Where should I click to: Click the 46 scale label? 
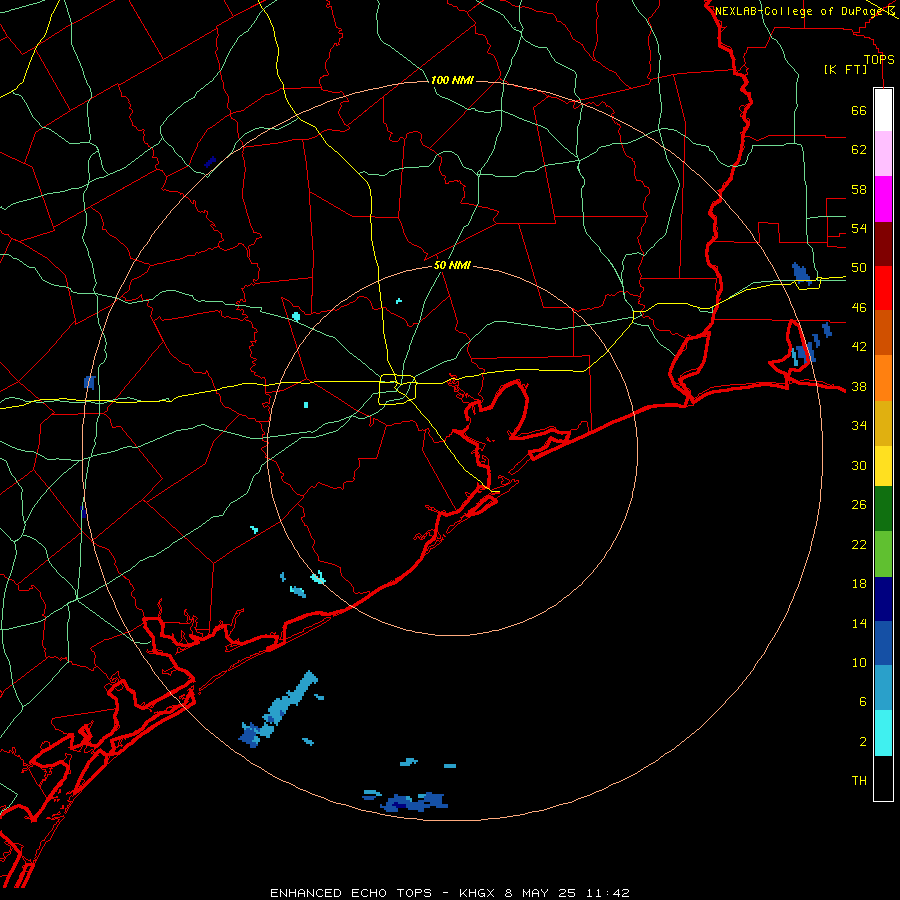click(859, 308)
